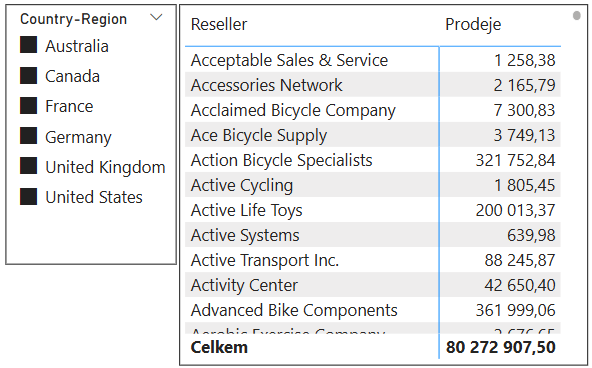592x368 pixels.
Task: Select the Activity Center reseller
Action: [x=244, y=285]
